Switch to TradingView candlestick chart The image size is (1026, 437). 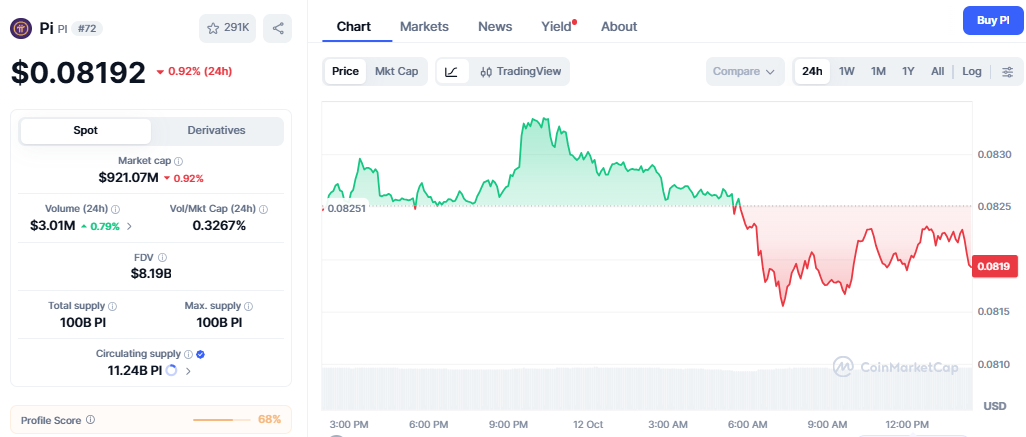point(520,71)
